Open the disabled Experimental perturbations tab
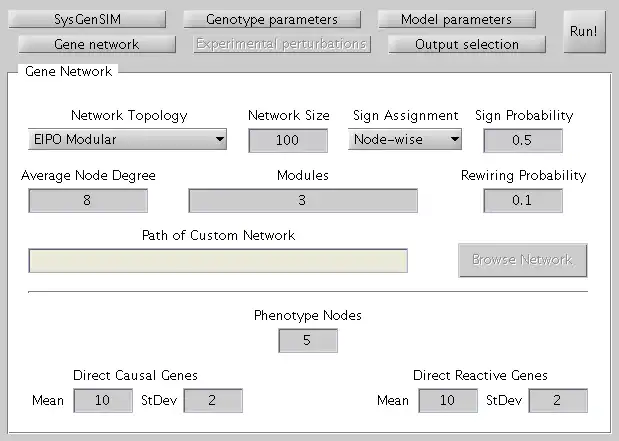The width and height of the screenshot is (619, 441). [x=282, y=44]
